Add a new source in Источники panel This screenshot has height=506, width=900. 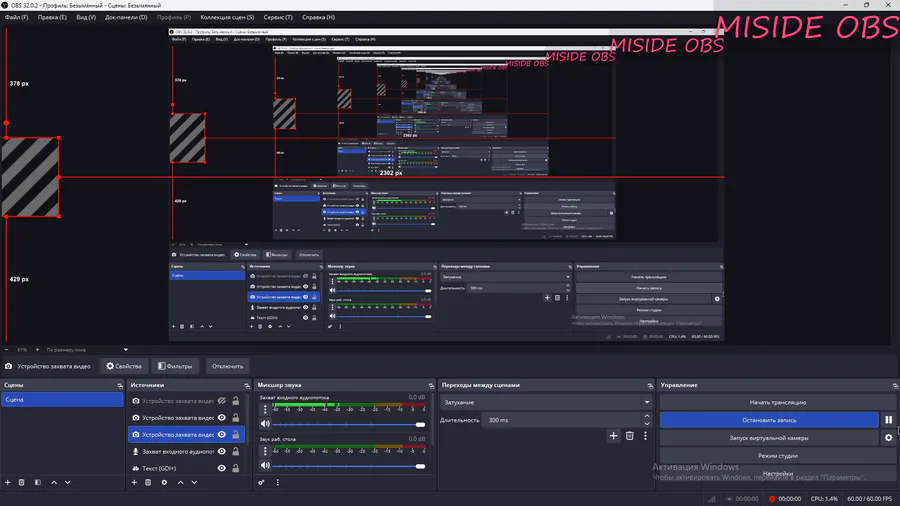[134, 482]
